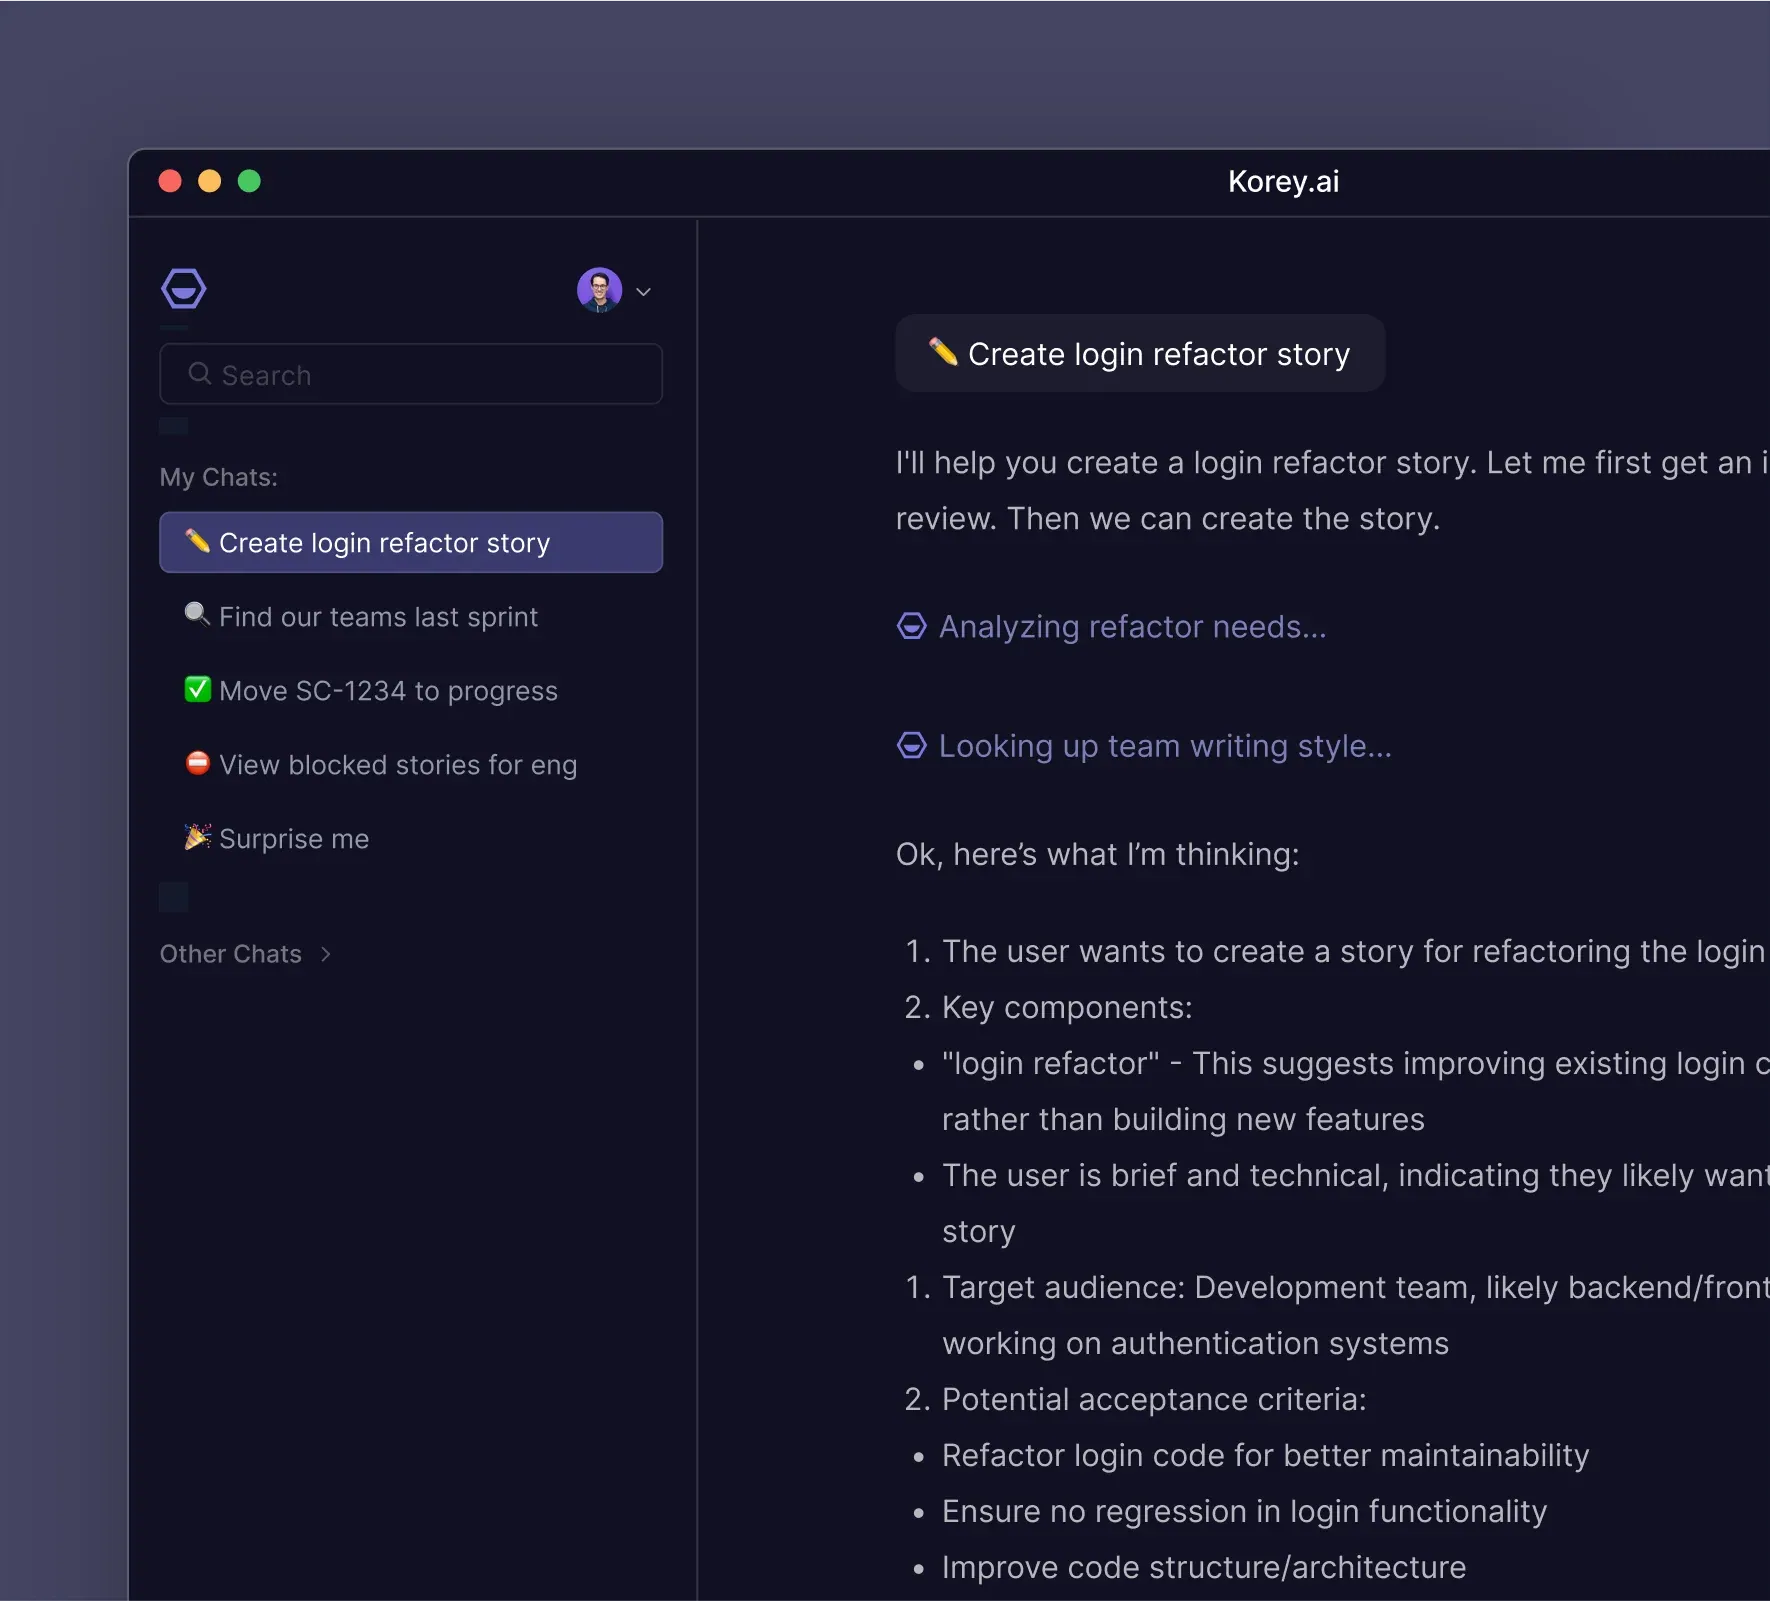The image size is (1770, 1601).
Task: Click Looking up team writing style line
Action: point(1144,746)
